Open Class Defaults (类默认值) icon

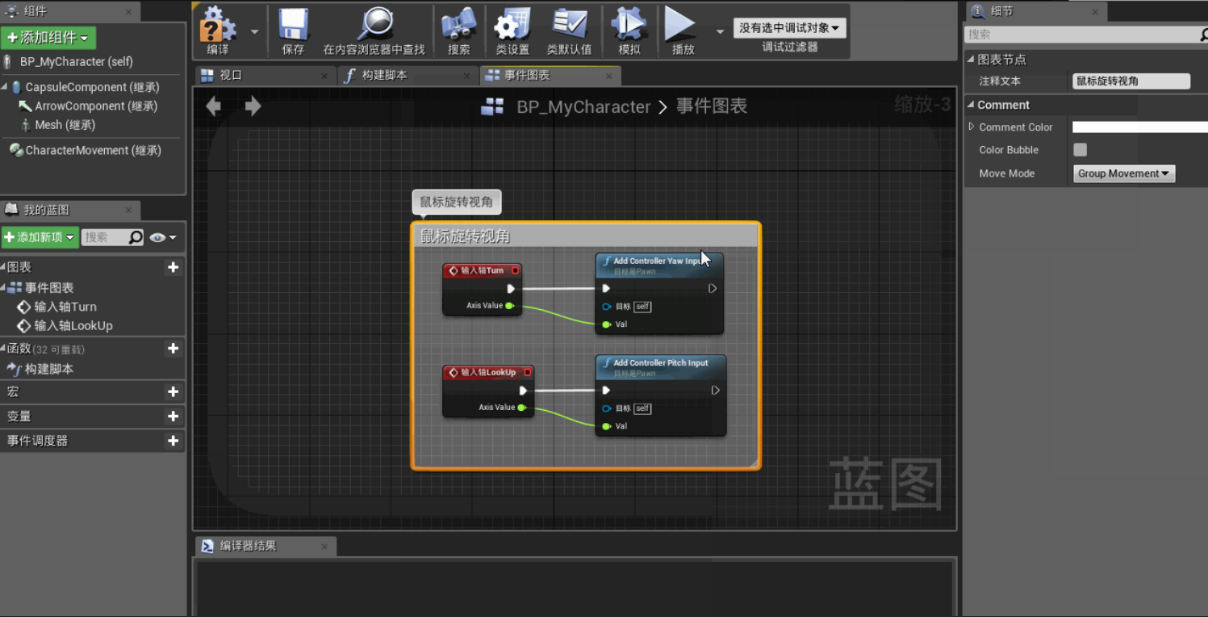tap(569, 24)
